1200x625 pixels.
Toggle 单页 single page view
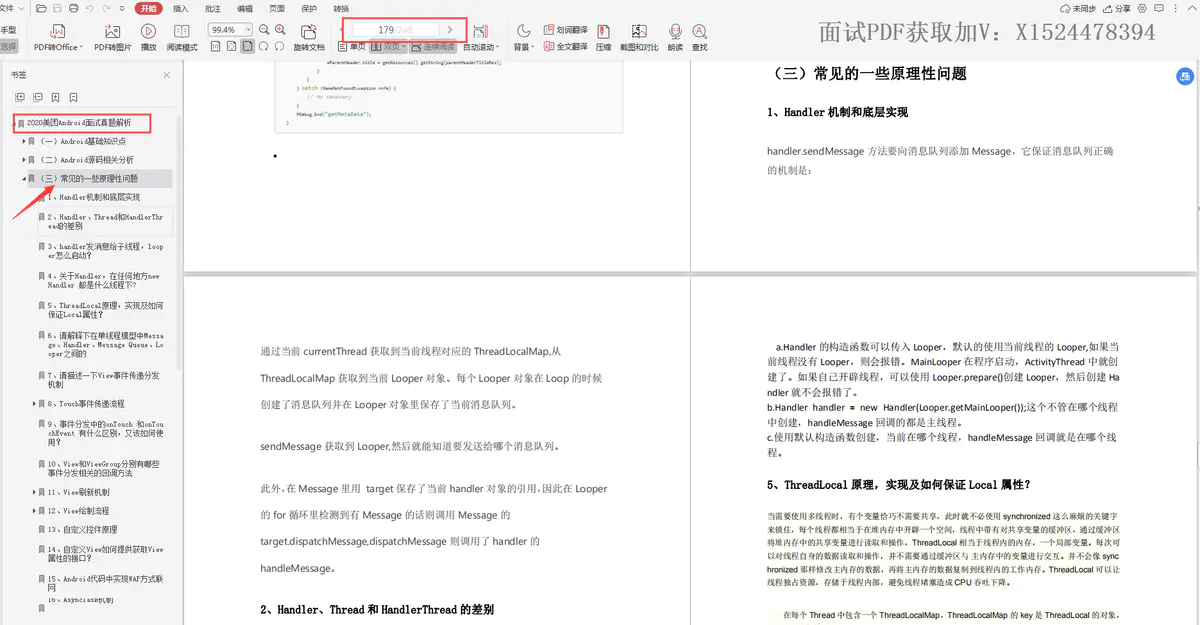pos(352,47)
